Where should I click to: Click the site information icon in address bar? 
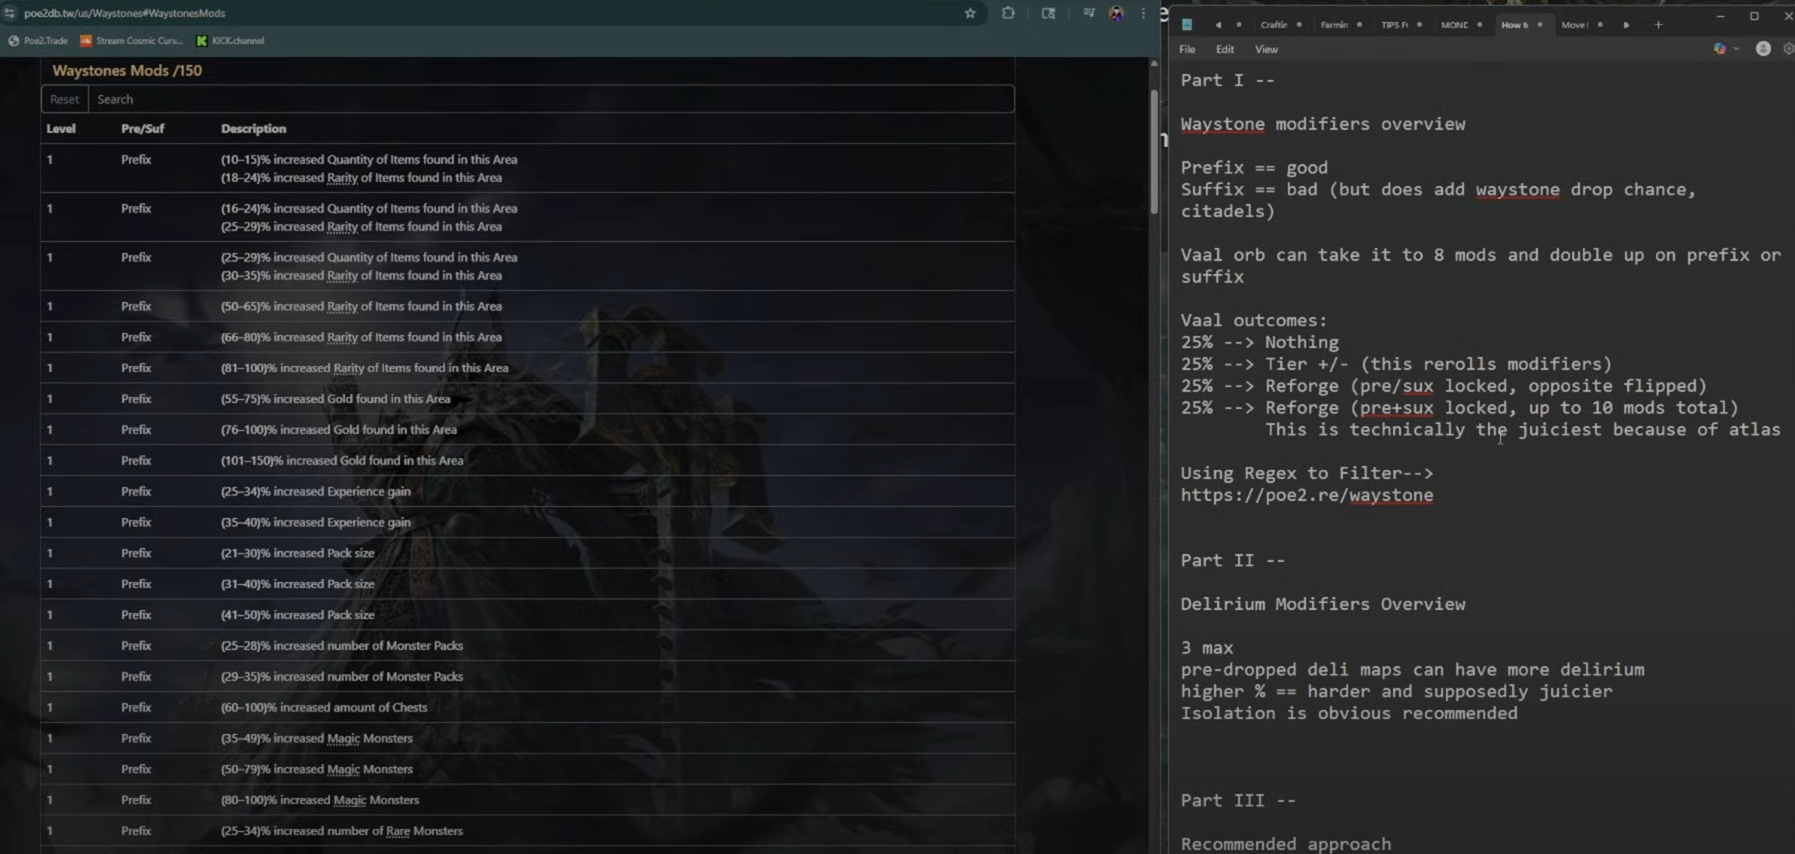(10, 13)
